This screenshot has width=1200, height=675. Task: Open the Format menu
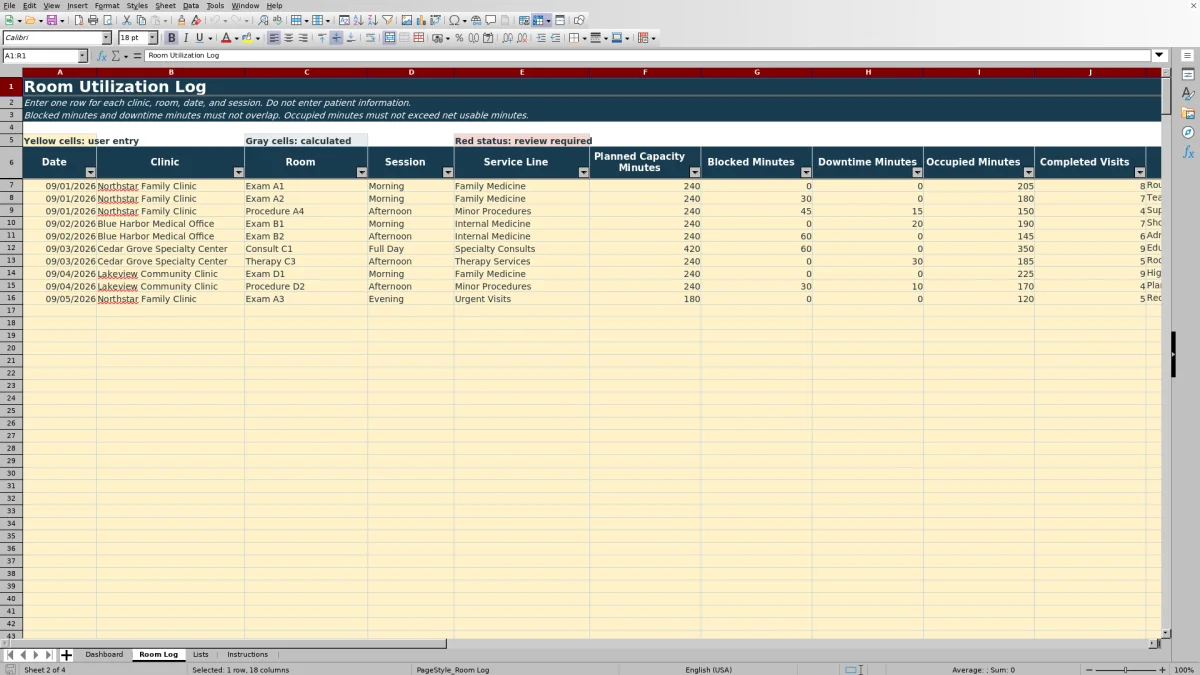coord(107,6)
